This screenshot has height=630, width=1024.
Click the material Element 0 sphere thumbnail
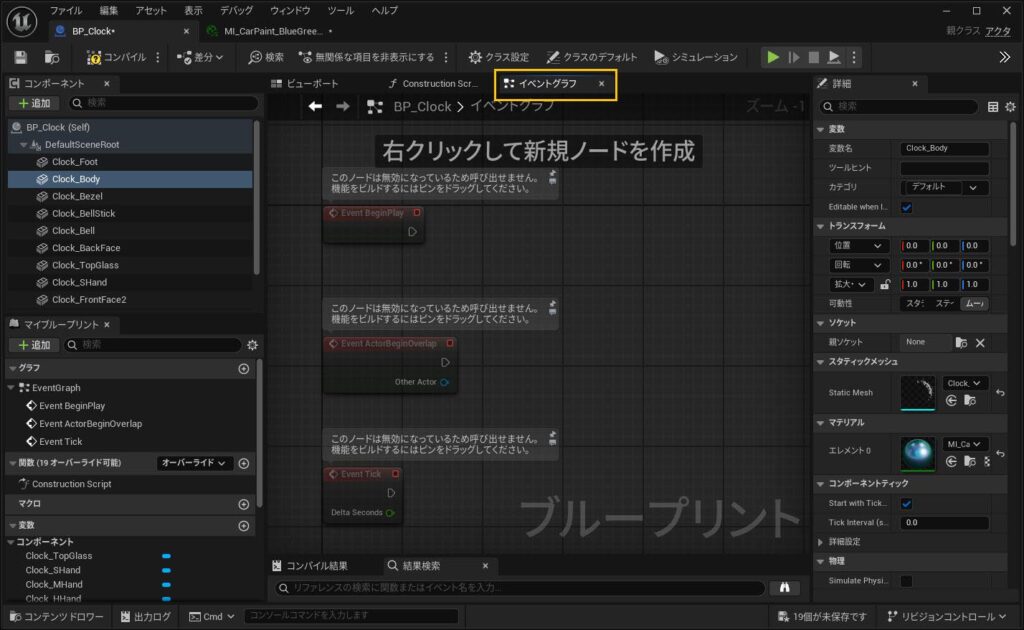[x=917, y=451]
